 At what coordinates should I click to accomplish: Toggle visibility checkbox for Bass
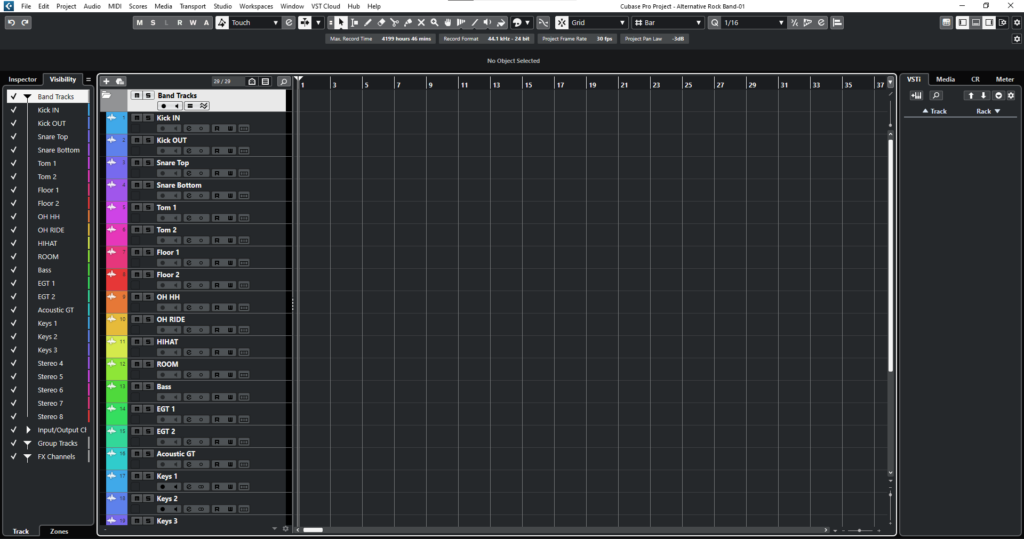click(x=14, y=270)
